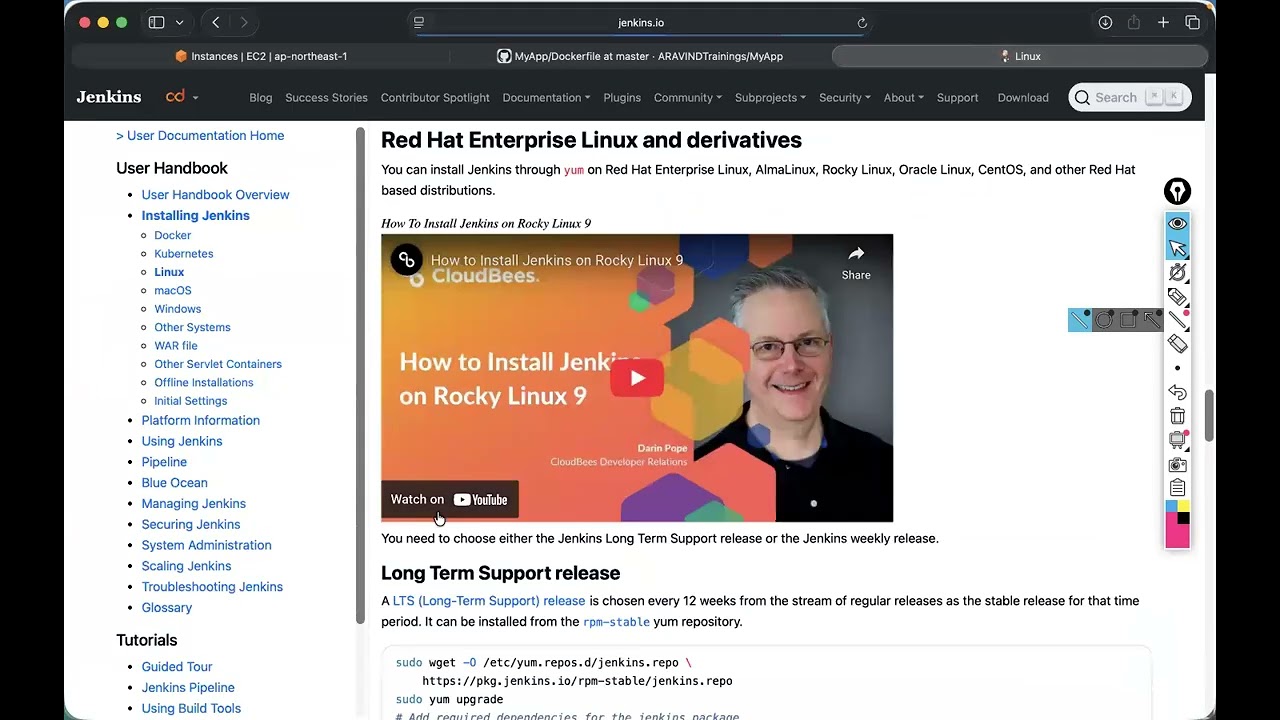Undo the last annotation
The image size is (1280, 720).
pos(1177,392)
